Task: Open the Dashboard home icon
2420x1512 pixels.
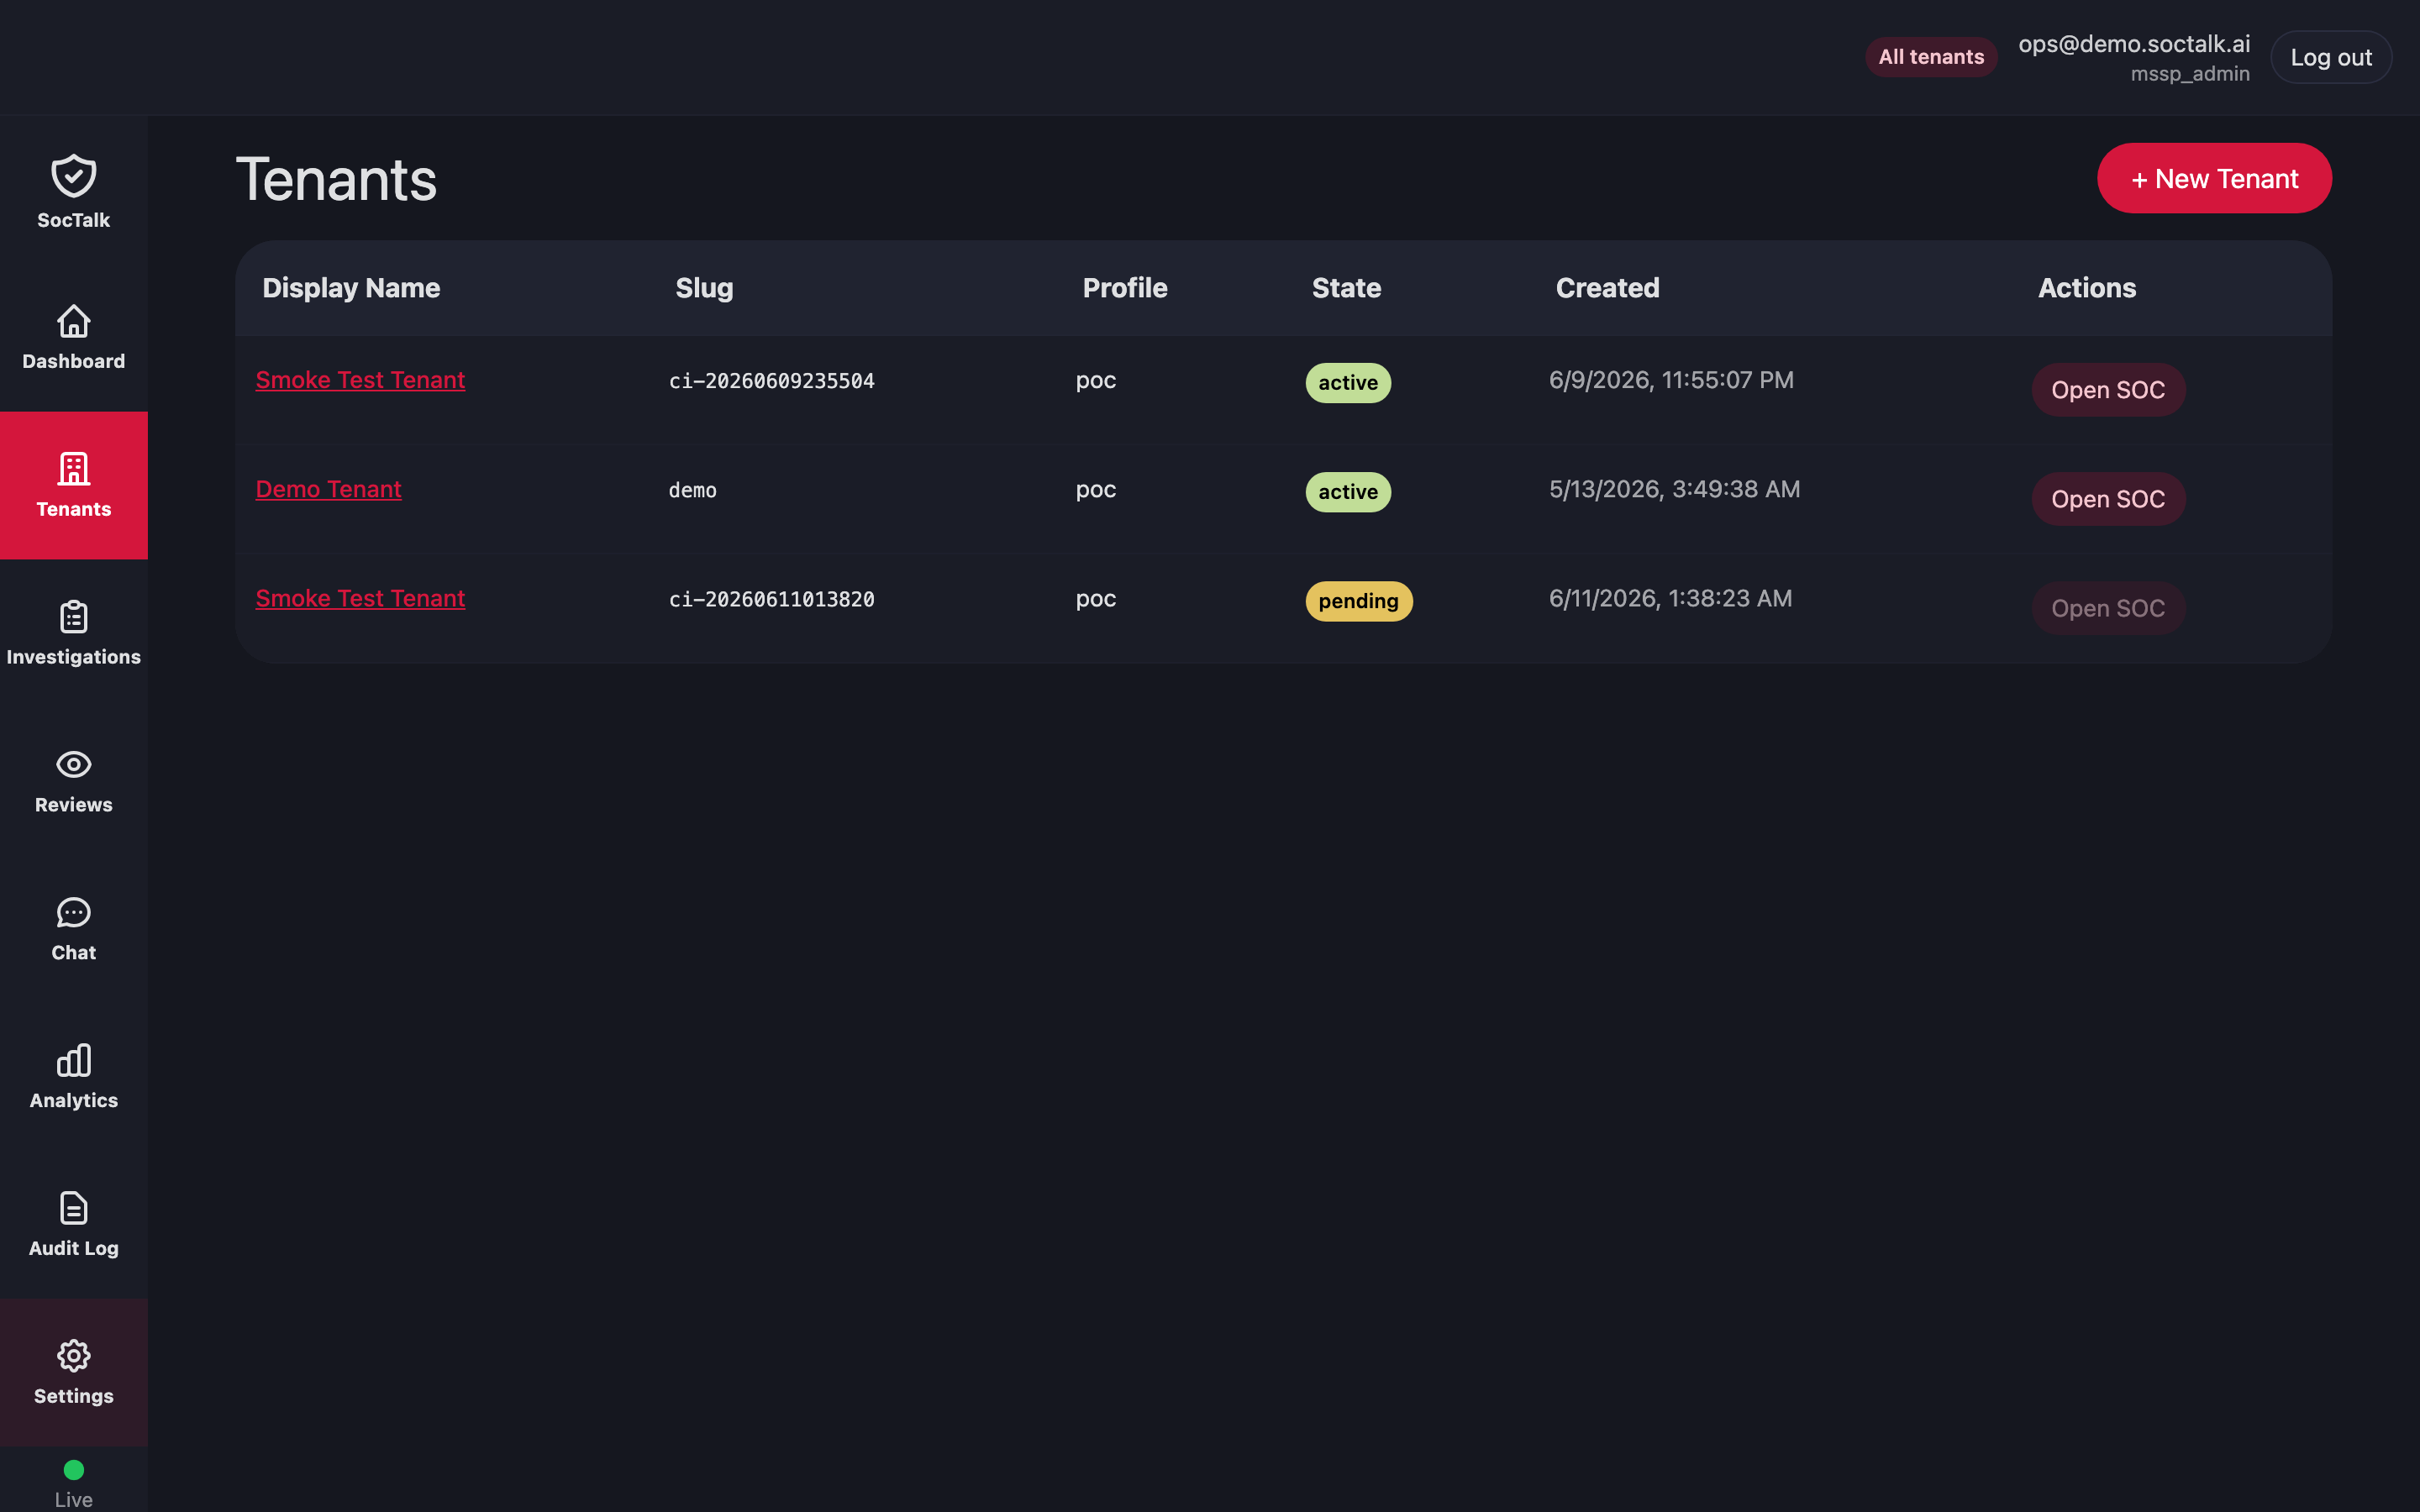Action: tap(74, 321)
